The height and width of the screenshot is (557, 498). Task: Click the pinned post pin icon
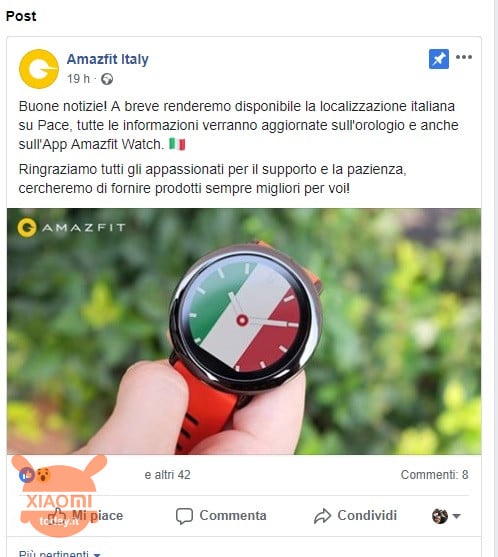coord(439,59)
